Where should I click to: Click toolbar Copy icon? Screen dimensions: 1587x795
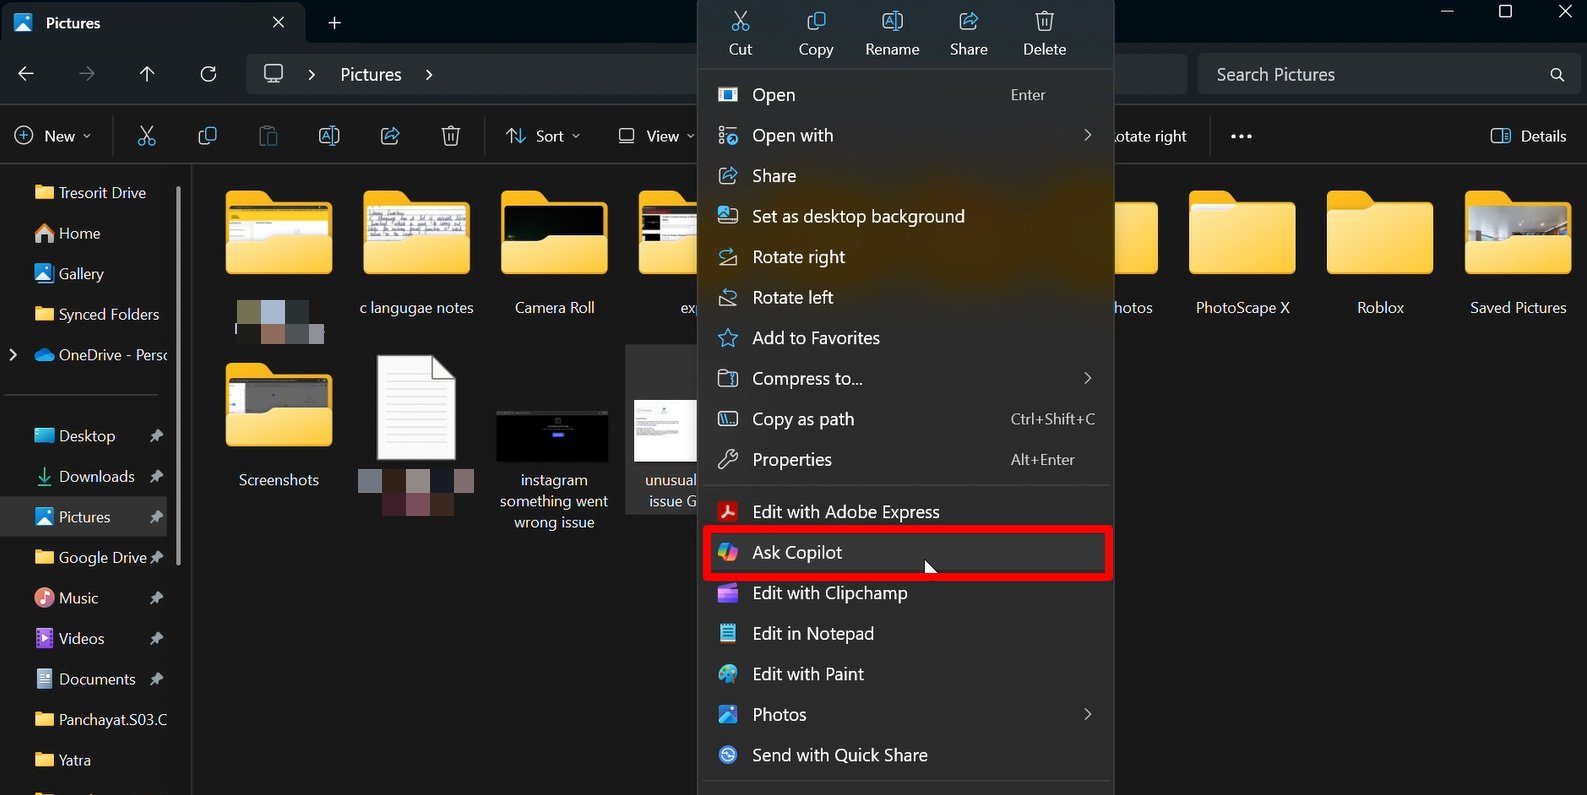(207, 136)
